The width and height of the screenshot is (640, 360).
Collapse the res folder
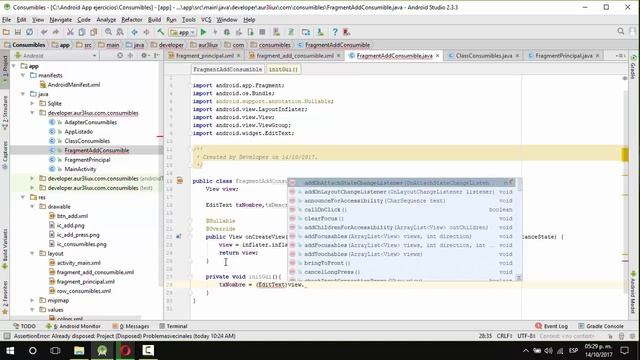tap(23, 197)
